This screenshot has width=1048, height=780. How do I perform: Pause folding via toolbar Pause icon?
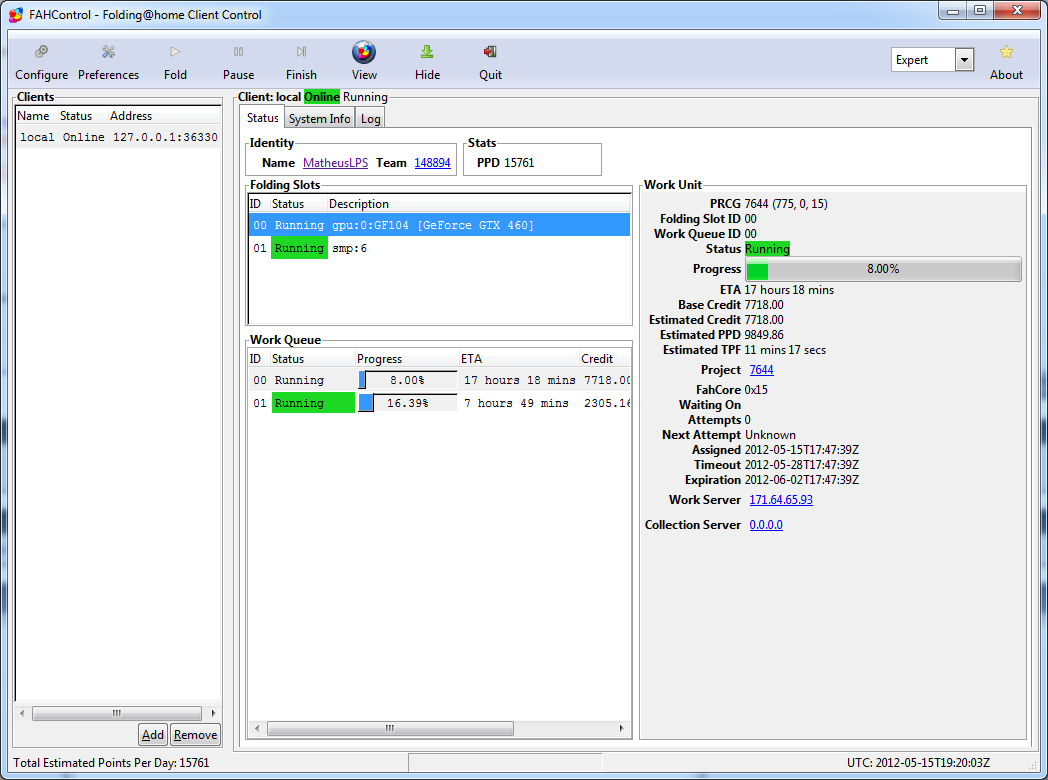pyautogui.click(x=239, y=62)
